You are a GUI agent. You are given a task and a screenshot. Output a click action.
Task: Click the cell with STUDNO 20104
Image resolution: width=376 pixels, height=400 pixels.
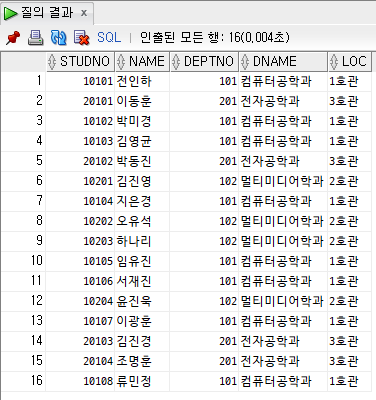pyautogui.click(x=80, y=361)
